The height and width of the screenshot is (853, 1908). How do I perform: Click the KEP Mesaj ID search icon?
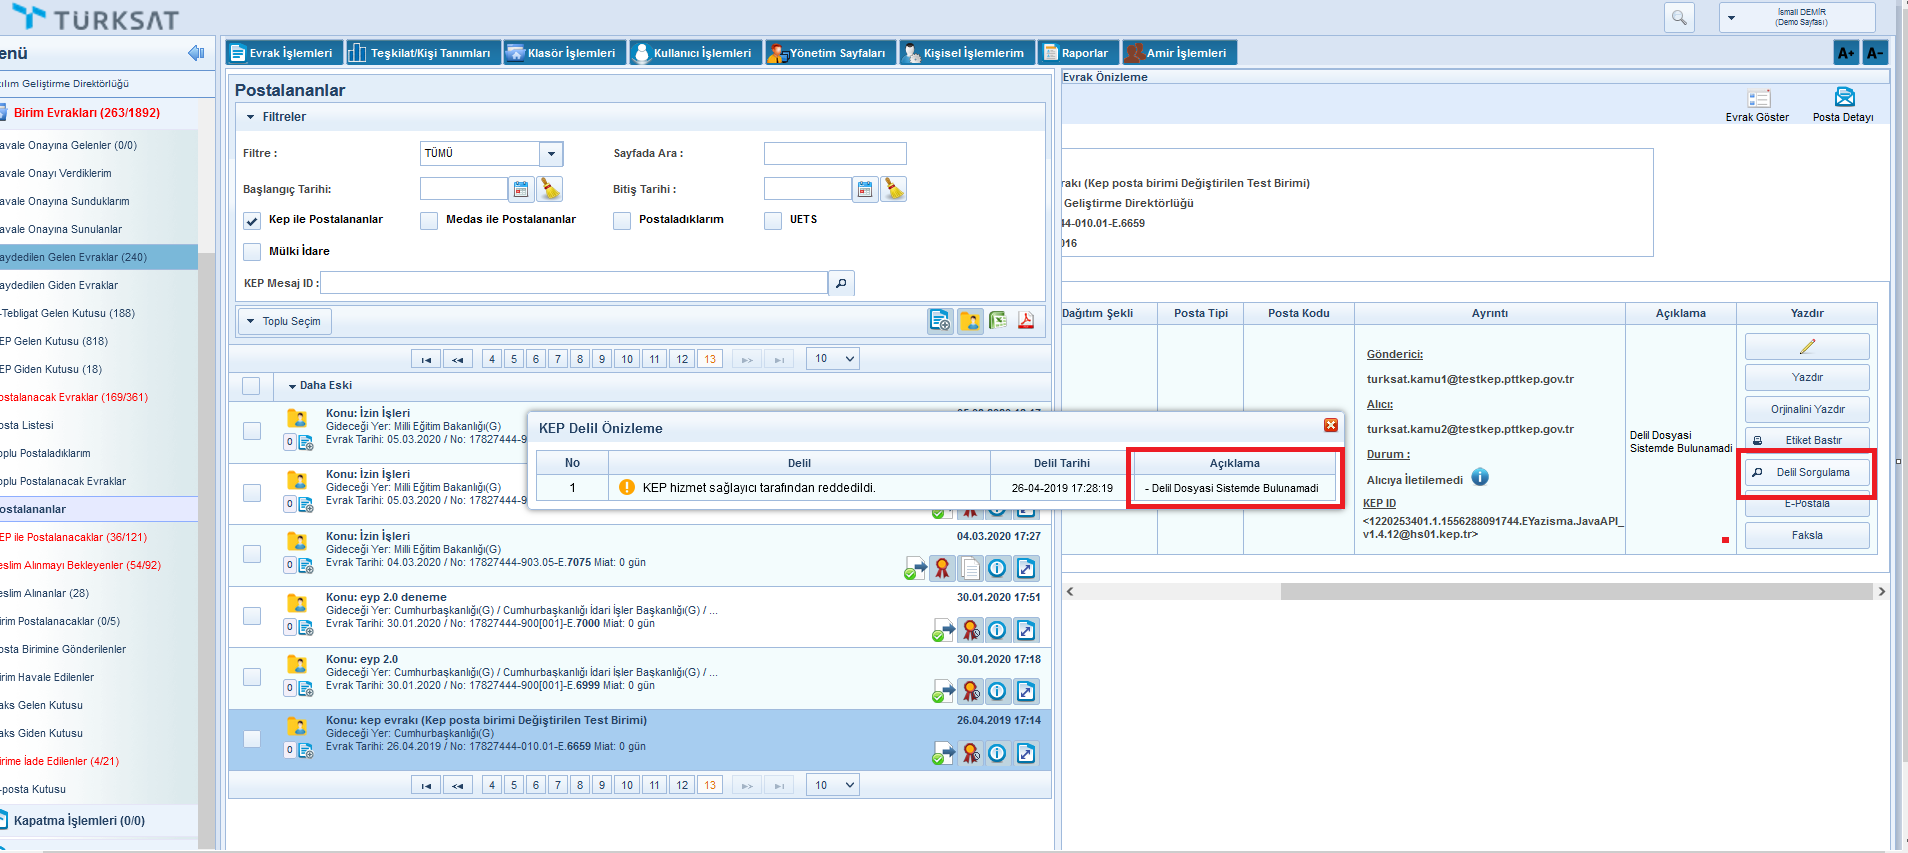click(x=841, y=283)
